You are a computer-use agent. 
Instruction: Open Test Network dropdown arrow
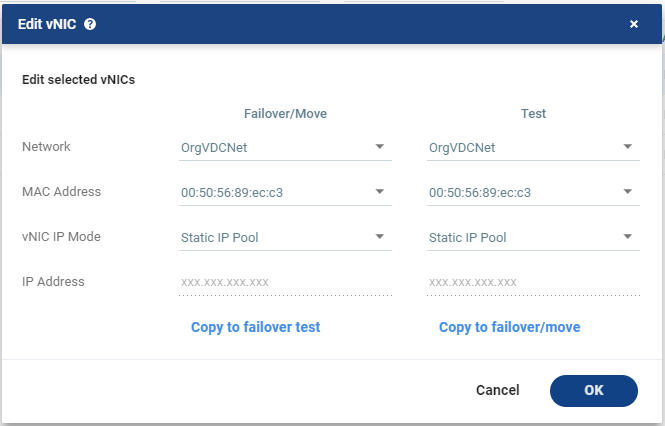[628, 147]
